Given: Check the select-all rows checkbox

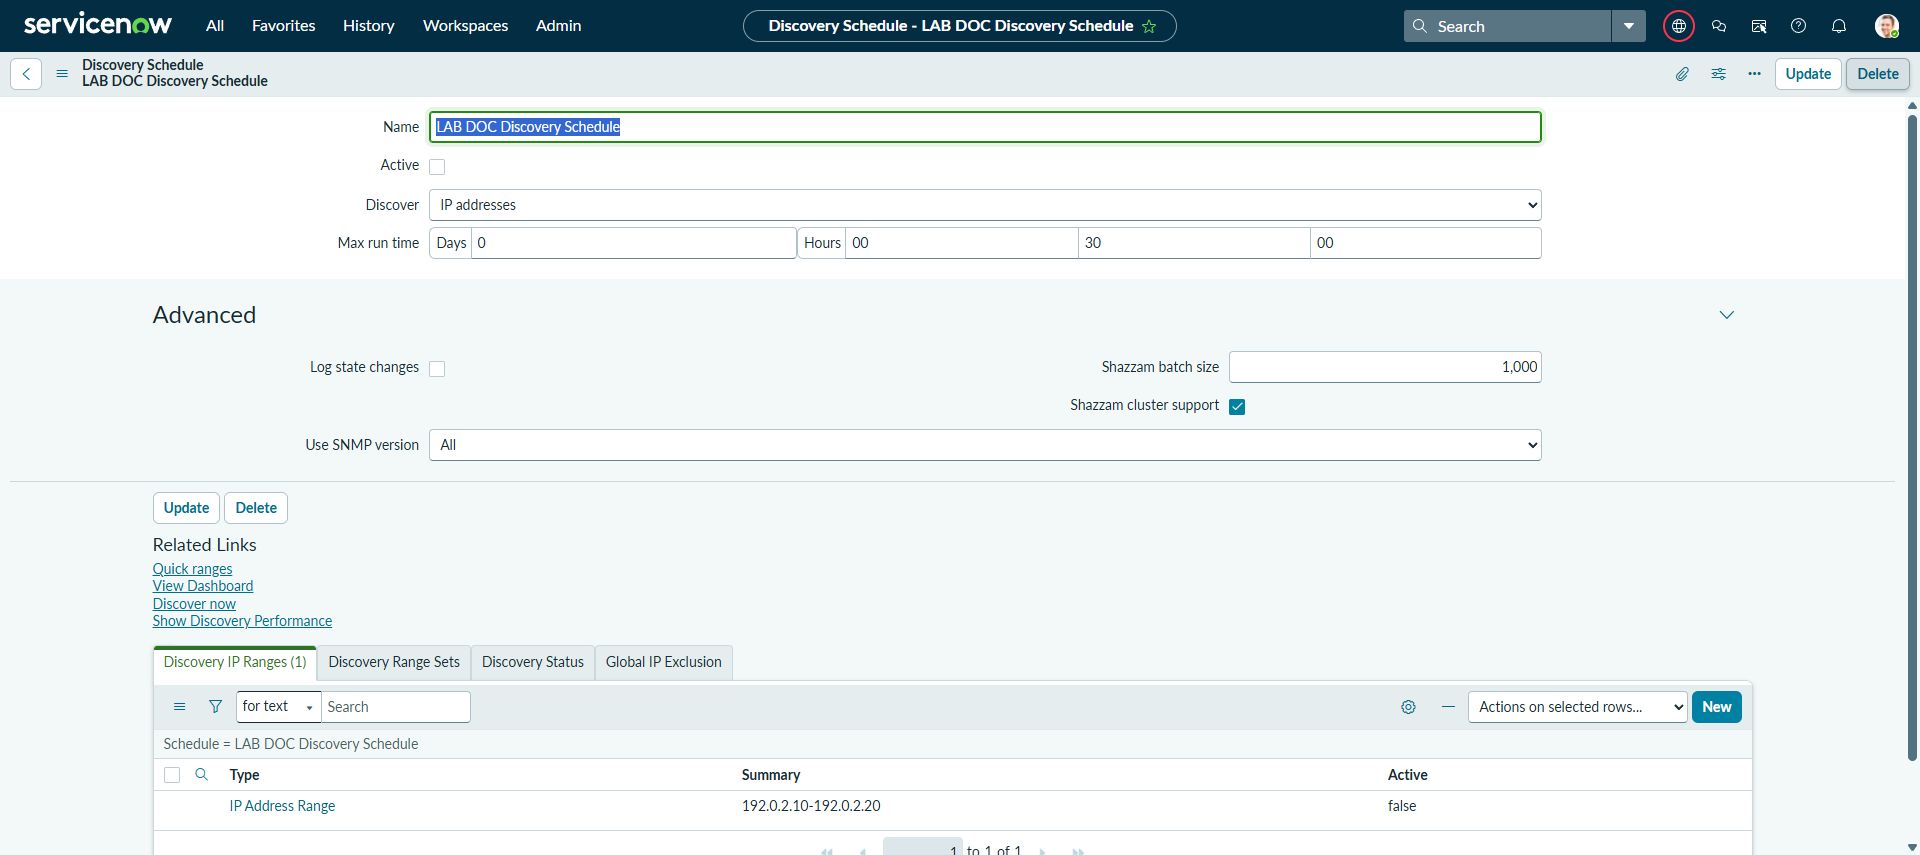Looking at the screenshot, I should [172, 775].
